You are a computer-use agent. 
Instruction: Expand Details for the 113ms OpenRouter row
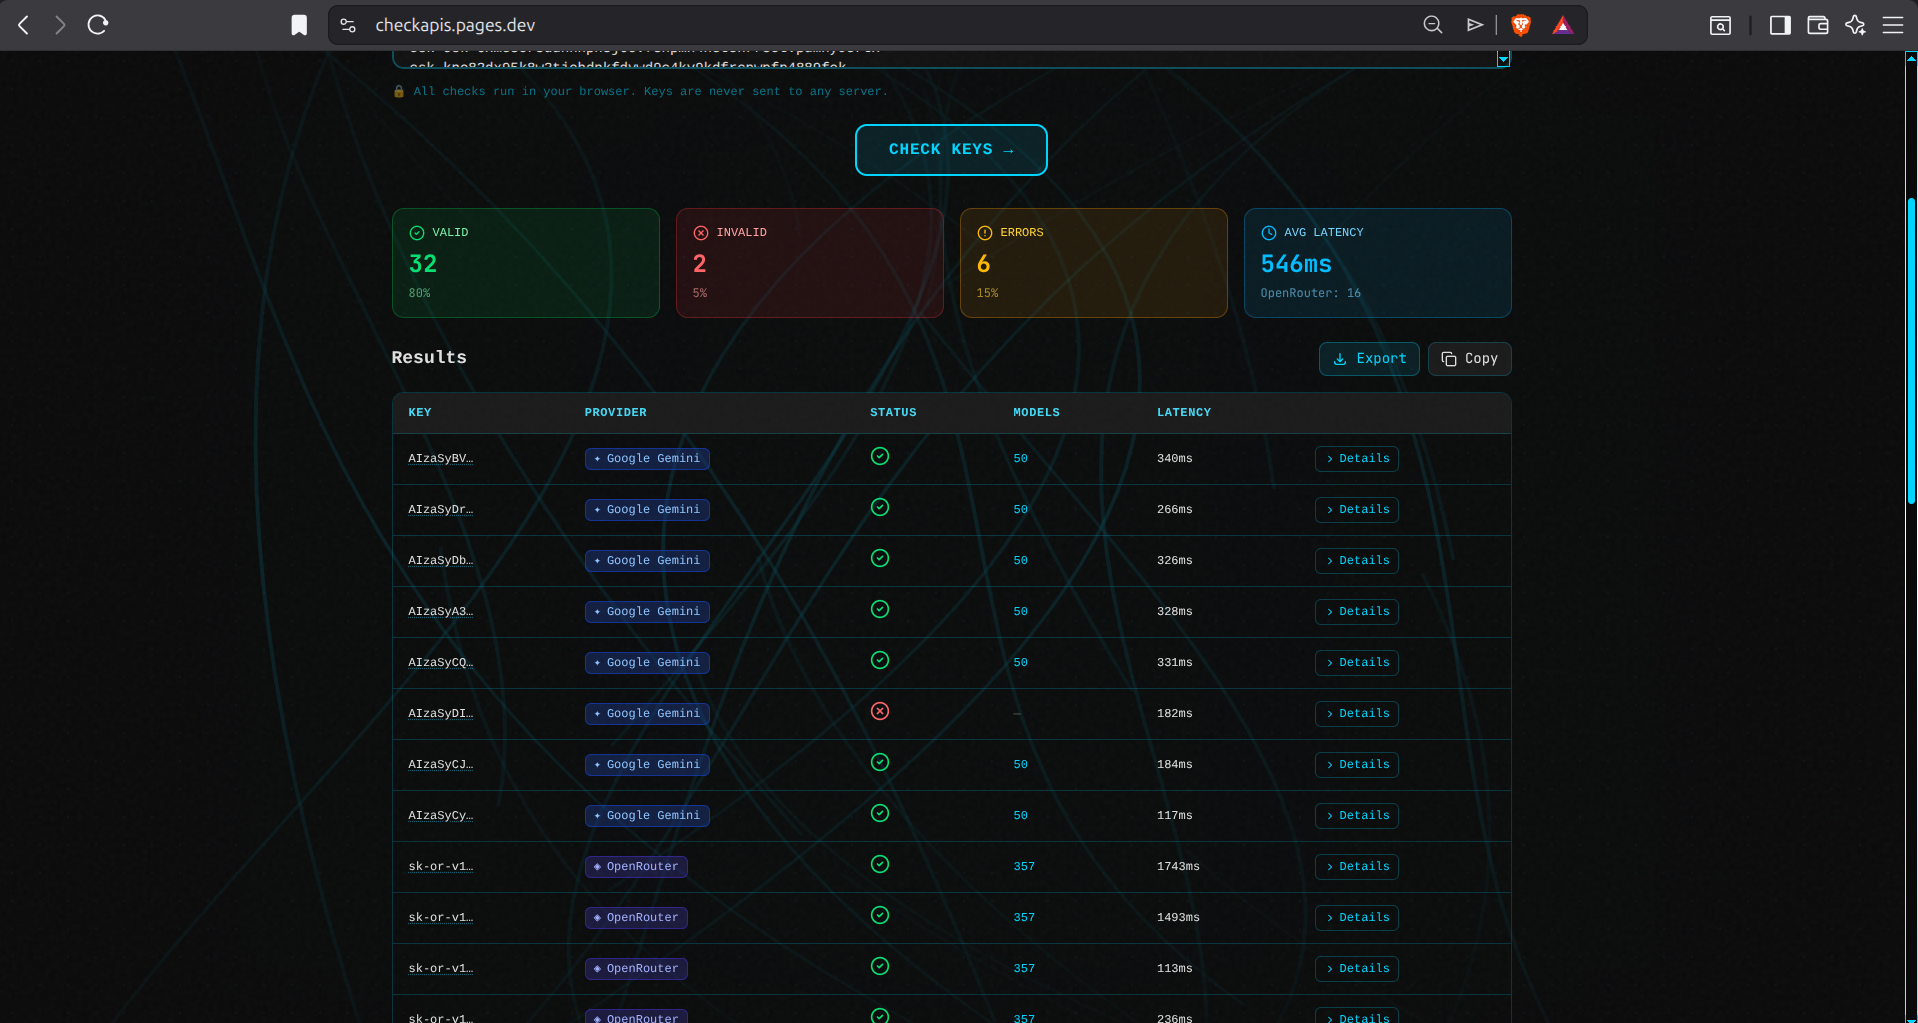[x=1357, y=969]
